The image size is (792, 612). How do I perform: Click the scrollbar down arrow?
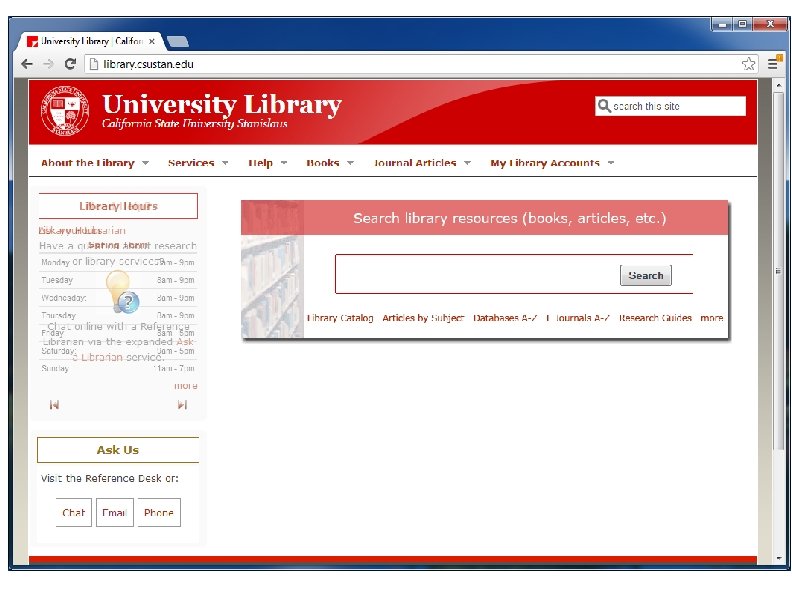point(778,558)
